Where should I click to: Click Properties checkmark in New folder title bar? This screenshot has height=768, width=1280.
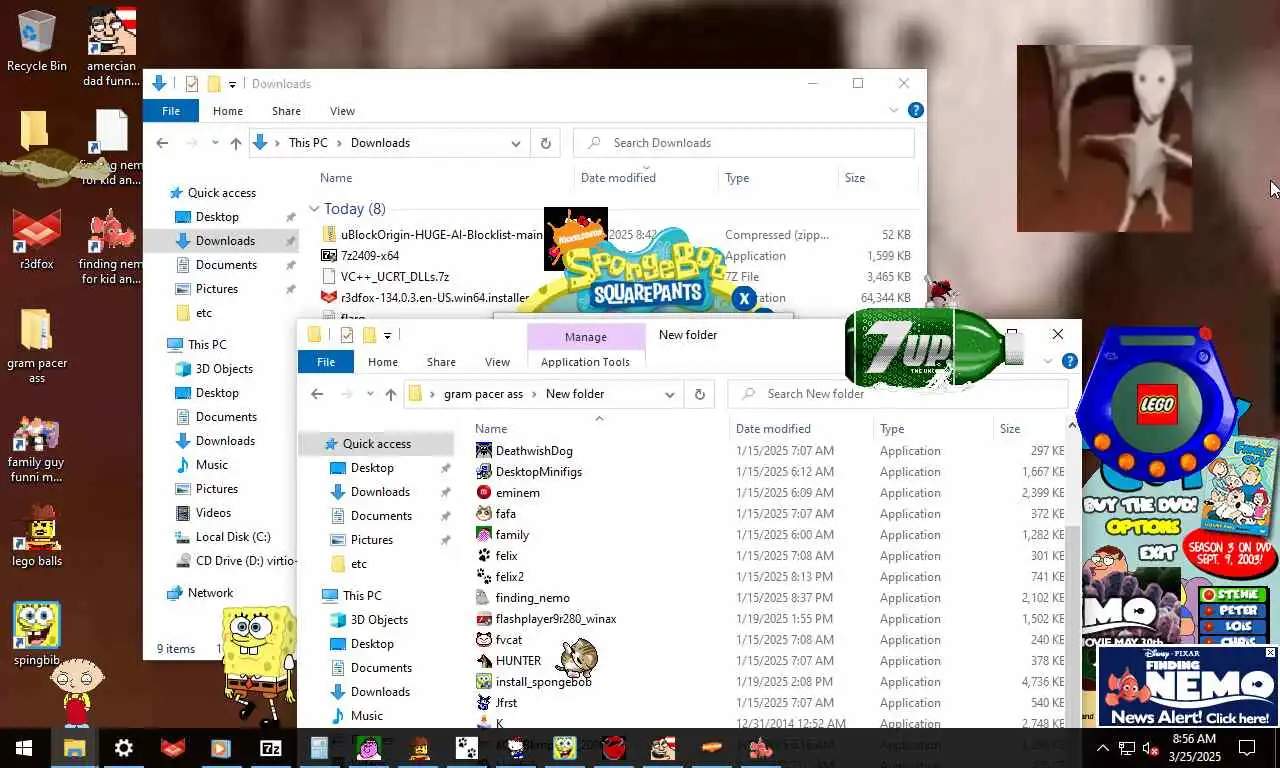coord(346,335)
